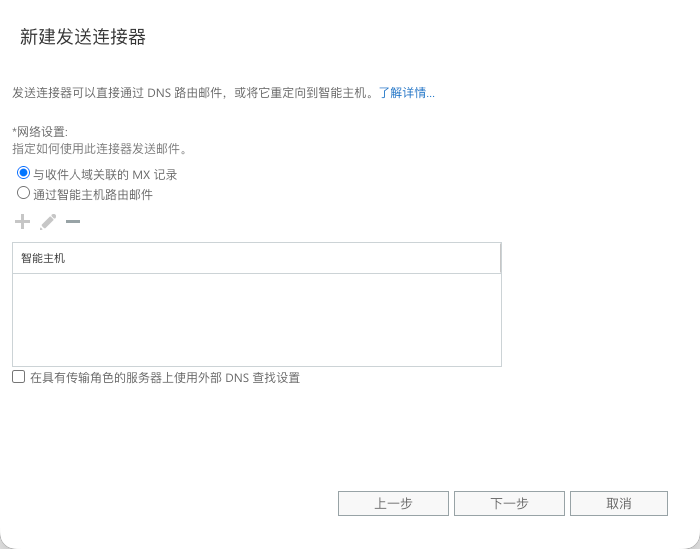Click the 与收件人域关联的 MX 记录 label
Image resolution: width=700 pixels, height=549 pixels.
(105, 174)
